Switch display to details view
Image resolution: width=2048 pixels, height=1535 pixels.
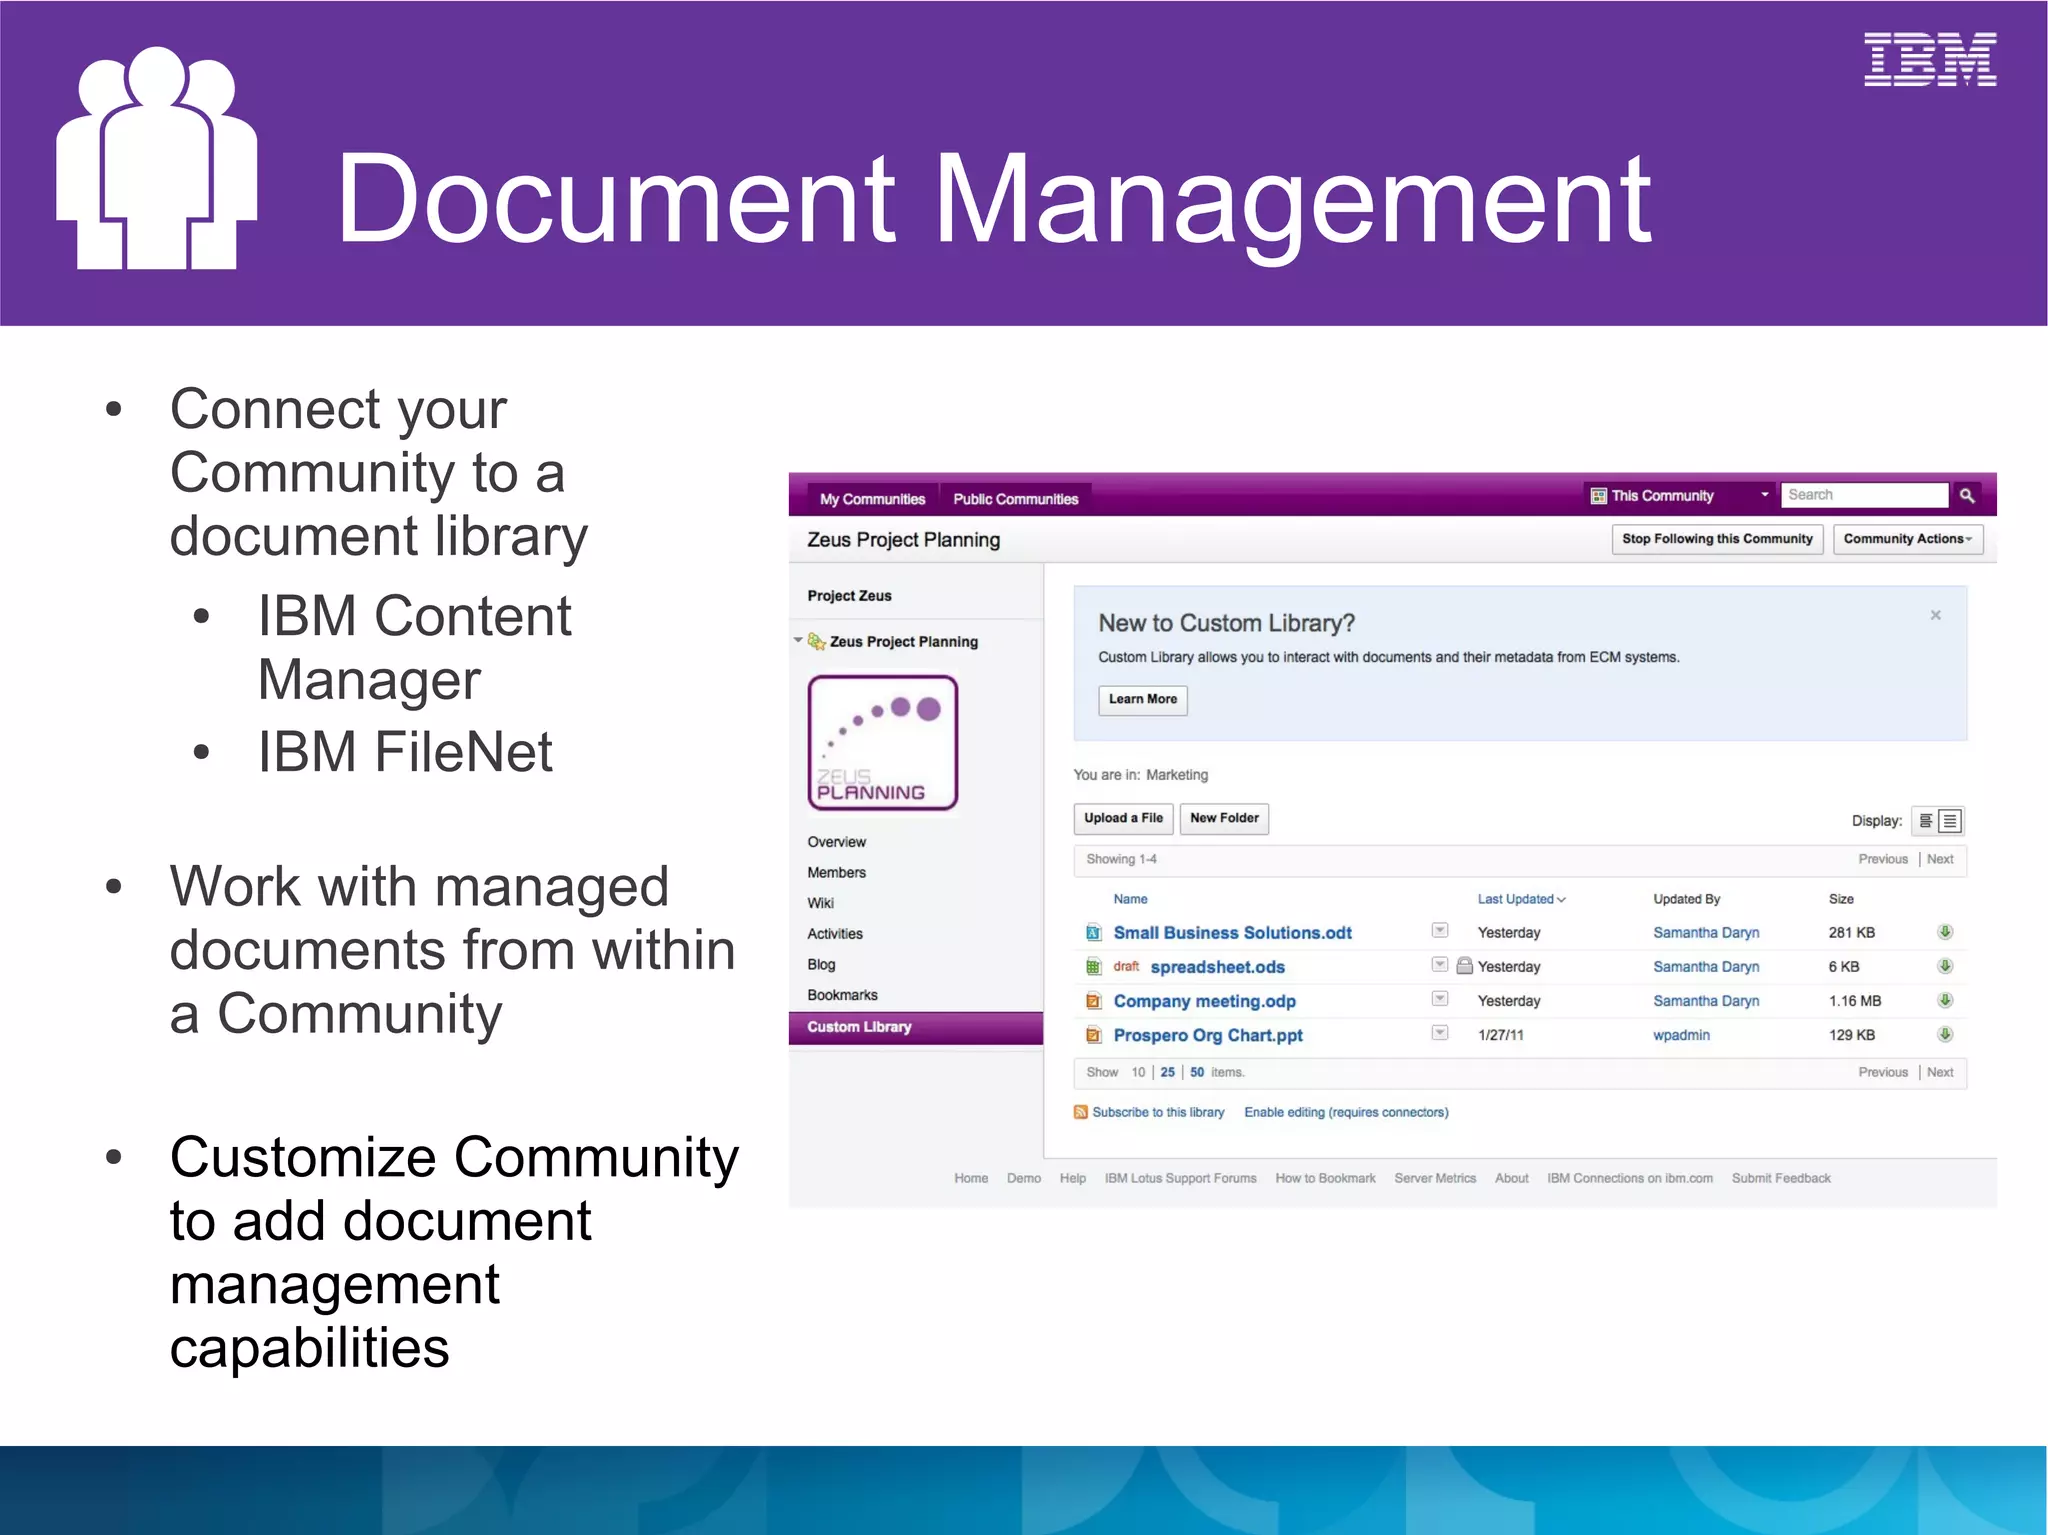[1924, 821]
